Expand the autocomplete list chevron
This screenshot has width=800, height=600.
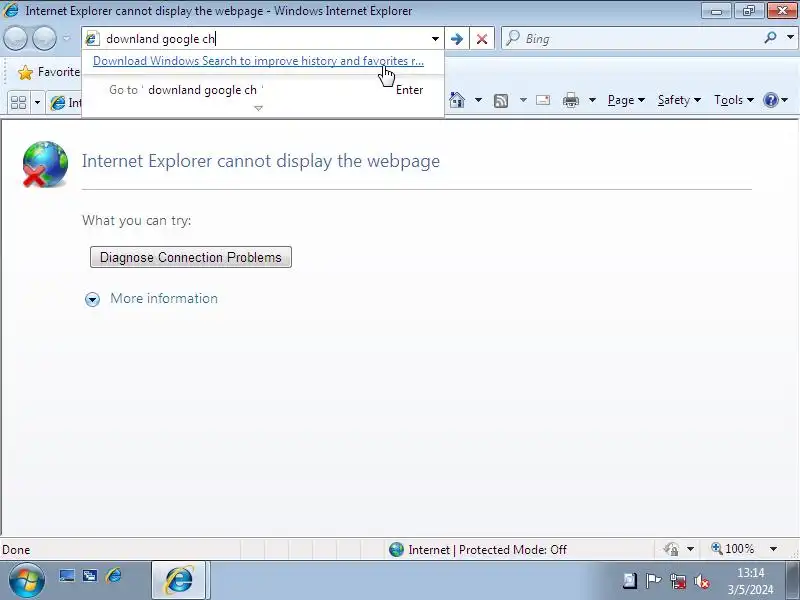tap(258, 108)
